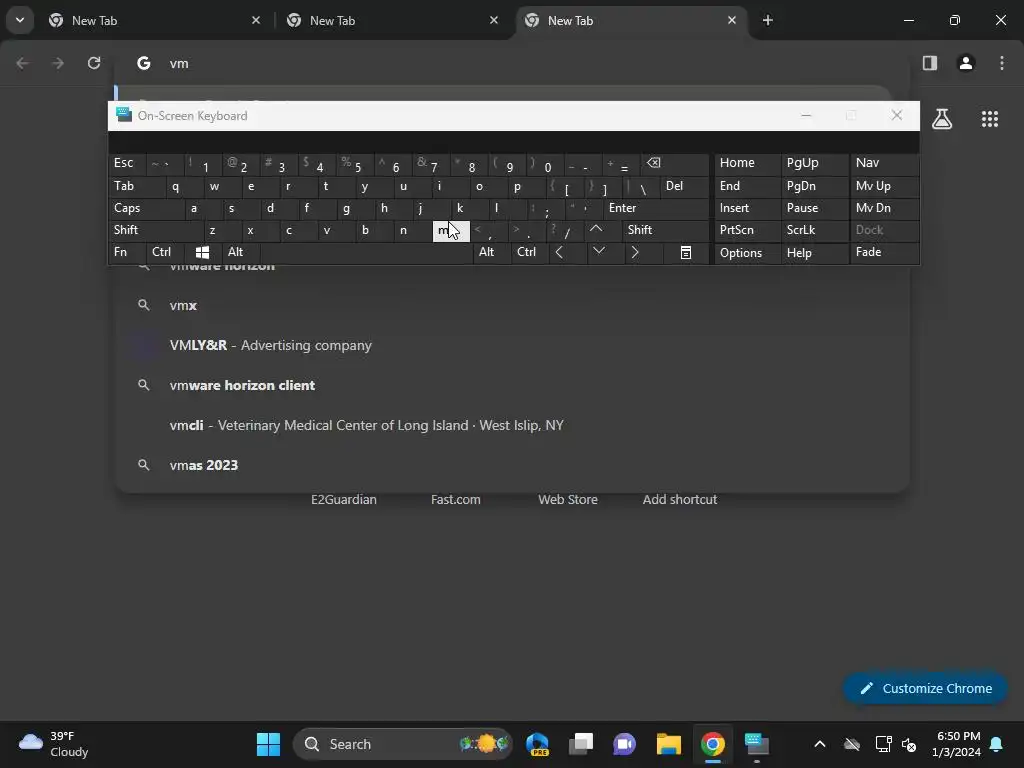The height and width of the screenshot is (768, 1024).
Task: Open Chrome side panel icon
Action: click(930, 63)
